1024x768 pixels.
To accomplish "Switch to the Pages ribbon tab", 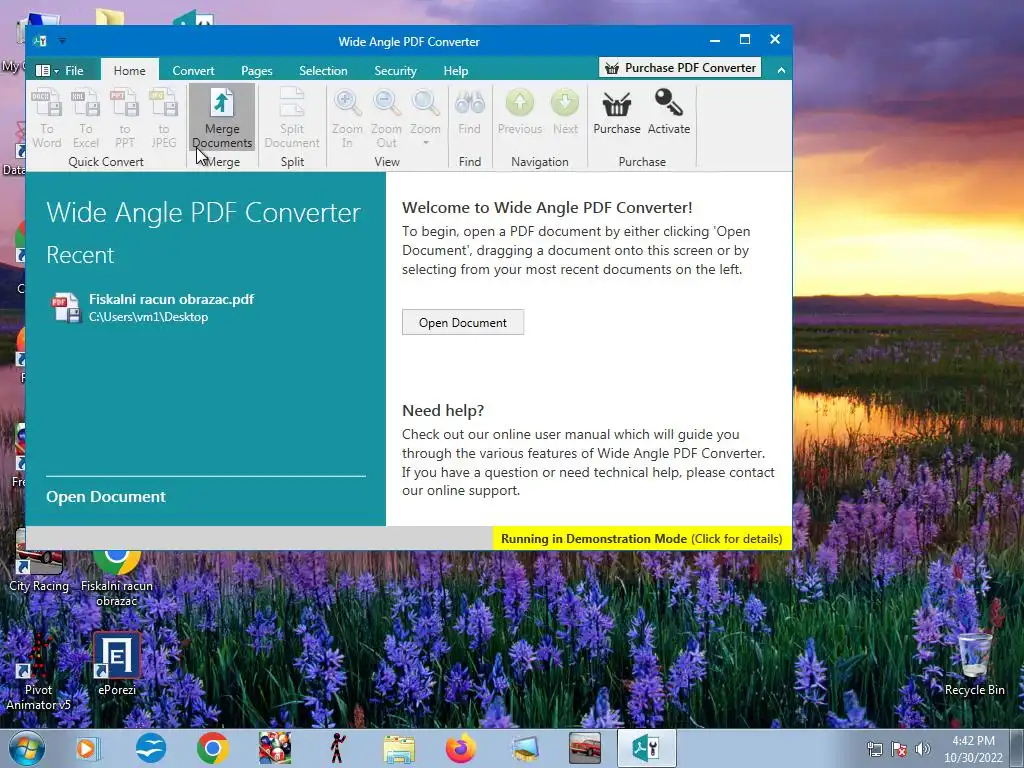I will [x=257, y=71].
